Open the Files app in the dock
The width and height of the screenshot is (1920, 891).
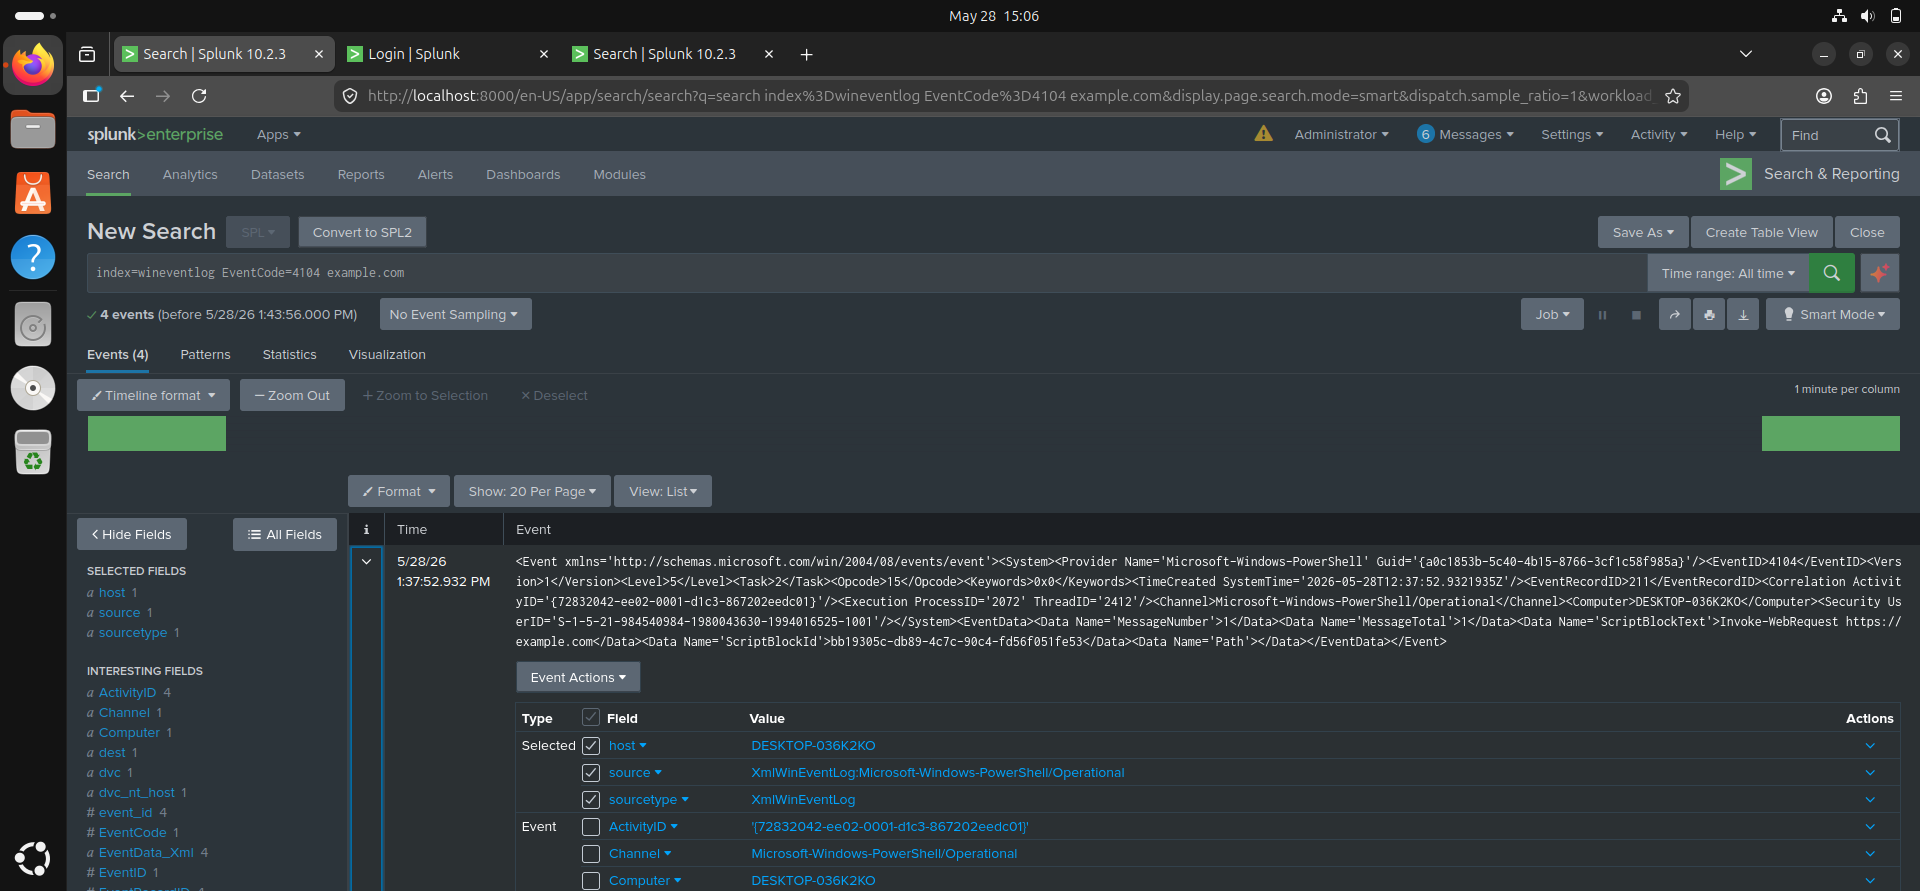[x=33, y=129]
